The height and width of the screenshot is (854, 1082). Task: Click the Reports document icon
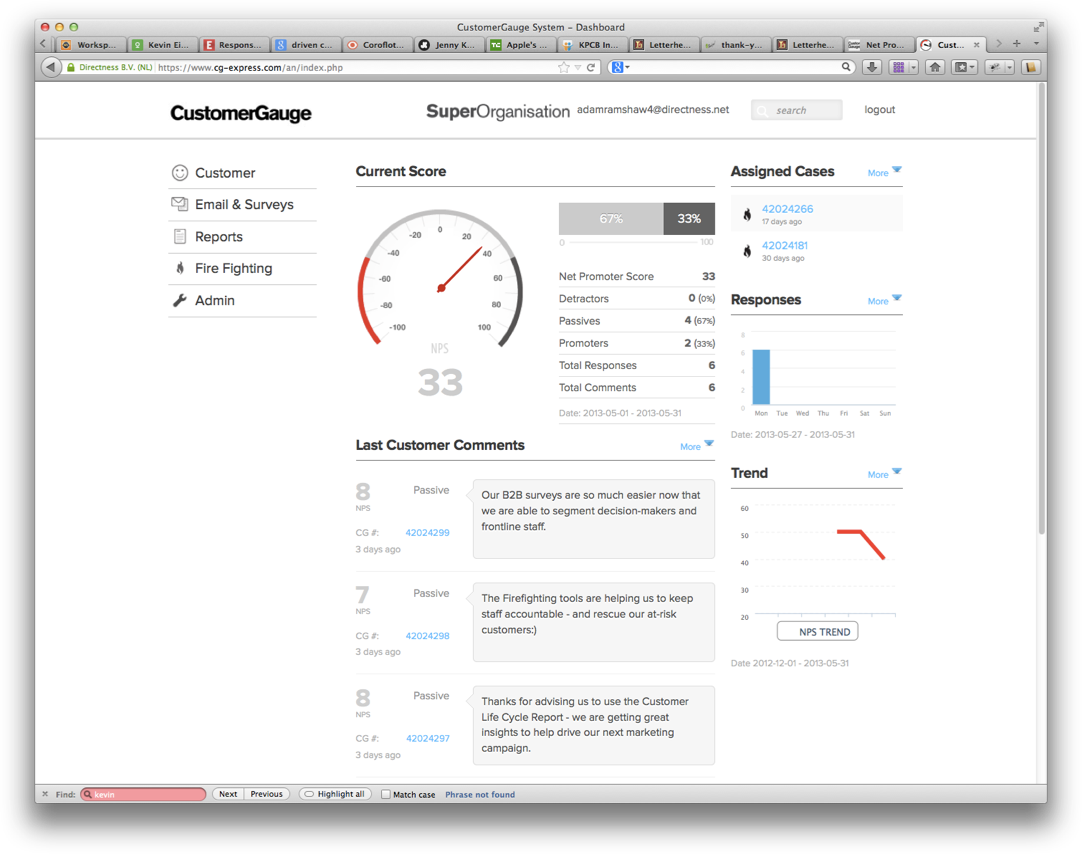[180, 237]
